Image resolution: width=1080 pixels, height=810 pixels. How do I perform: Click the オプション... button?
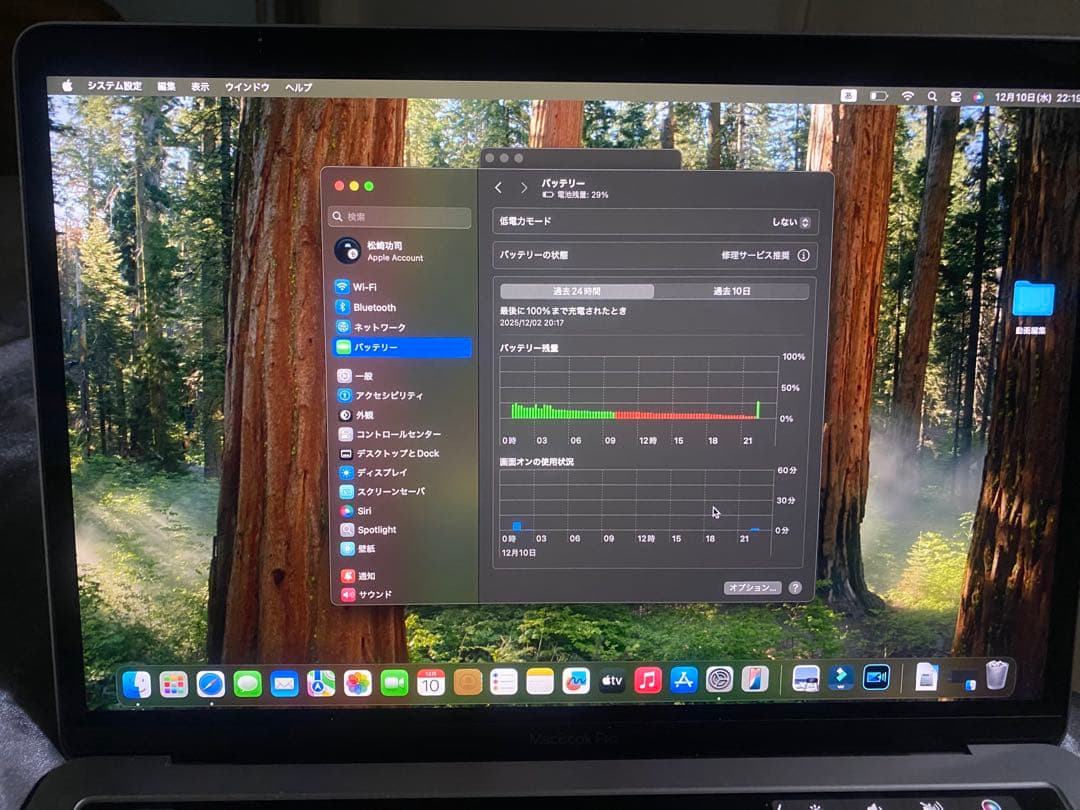751,588
